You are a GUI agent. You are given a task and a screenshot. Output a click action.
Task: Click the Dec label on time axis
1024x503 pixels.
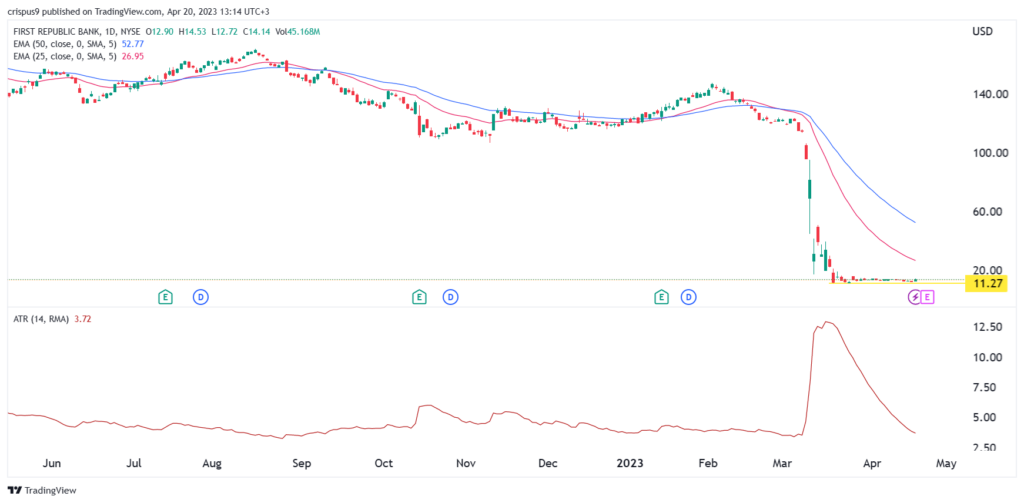tap(547, 463)
